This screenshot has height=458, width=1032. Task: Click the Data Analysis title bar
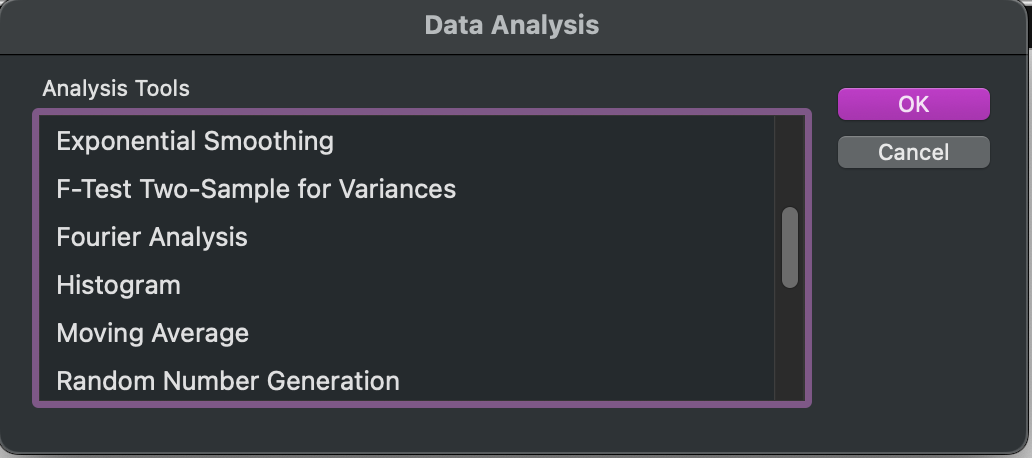coord(512,26)
